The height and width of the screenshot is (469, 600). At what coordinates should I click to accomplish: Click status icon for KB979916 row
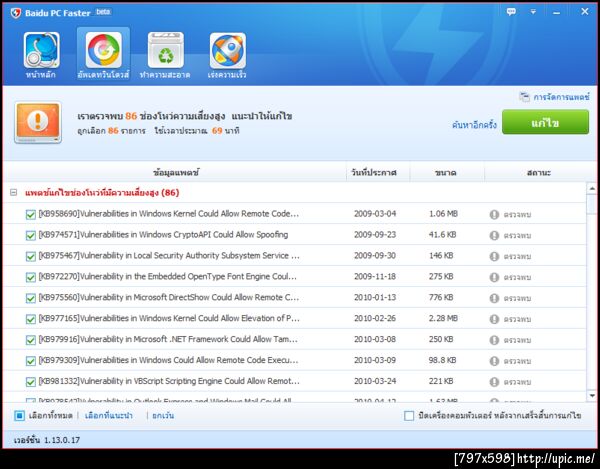point(494,340)
